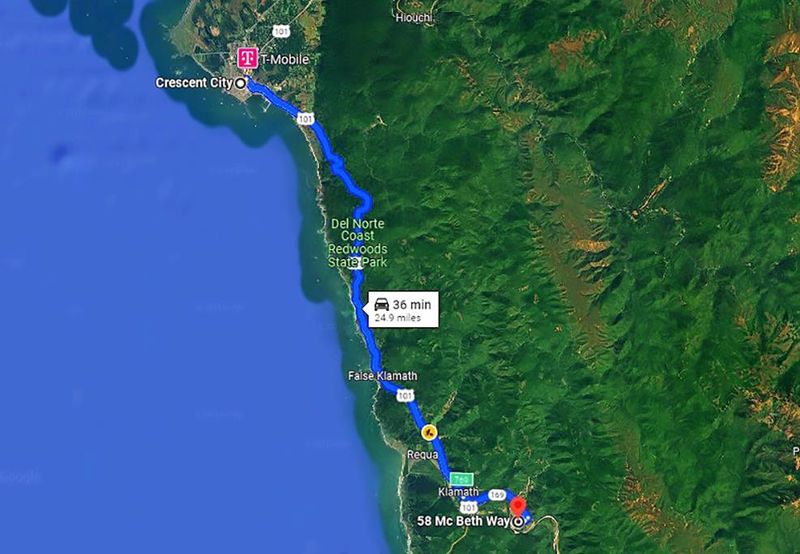The width and height of the screenshot is (800, 554).
Task: Open the yellow road work warning icon
Action: click(x=429, y=433)
